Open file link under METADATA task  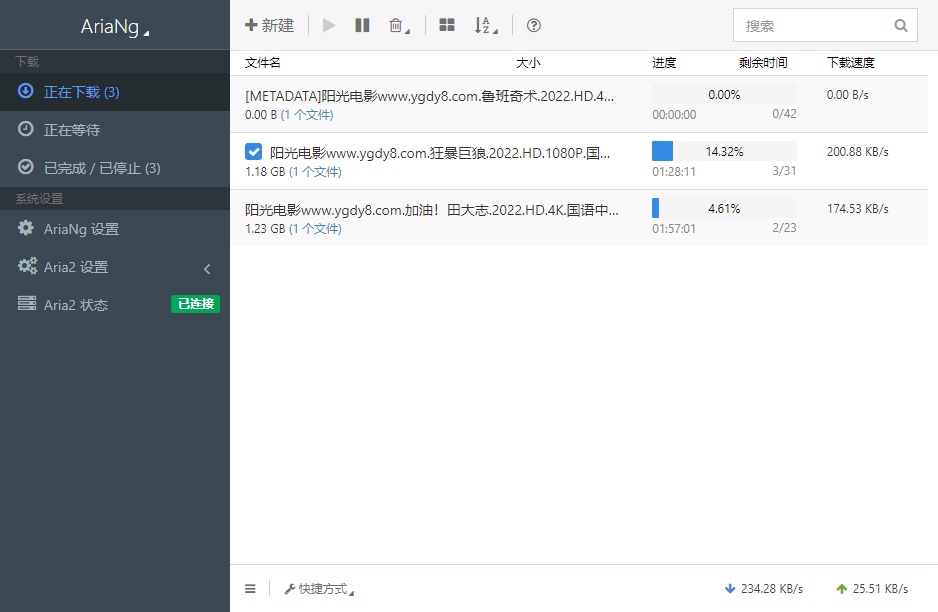point(307,115)
